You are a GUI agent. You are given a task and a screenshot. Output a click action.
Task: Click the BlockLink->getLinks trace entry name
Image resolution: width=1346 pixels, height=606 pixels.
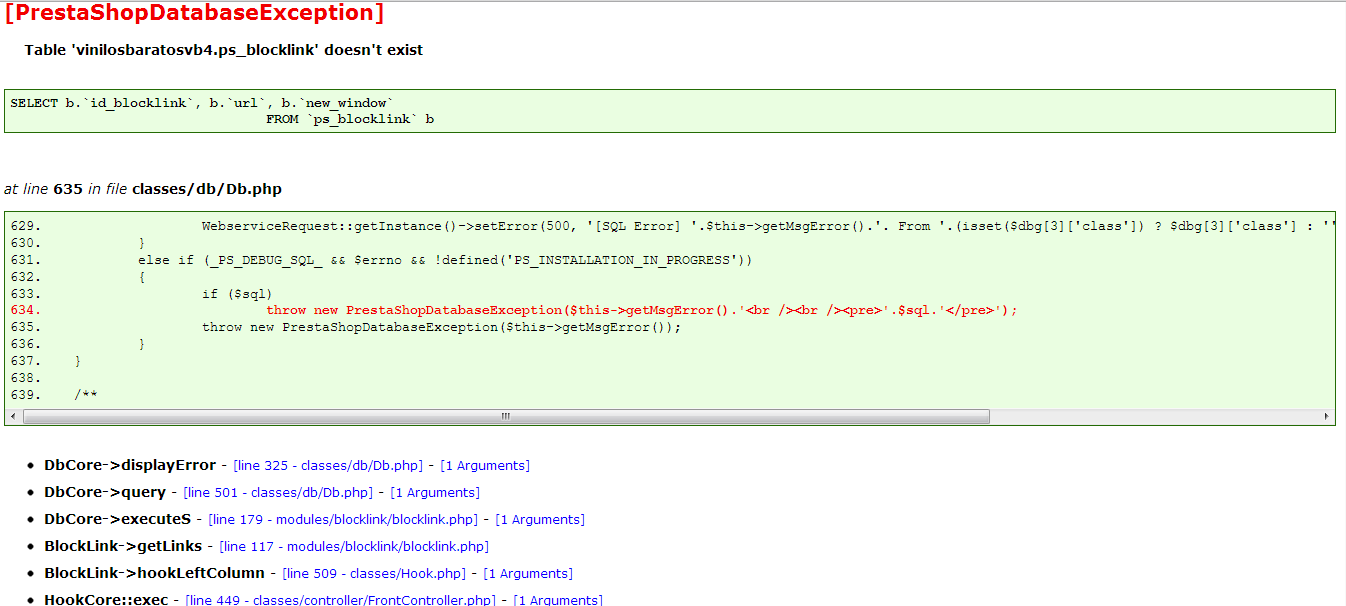pyautogui.click(x=123, y=547)
